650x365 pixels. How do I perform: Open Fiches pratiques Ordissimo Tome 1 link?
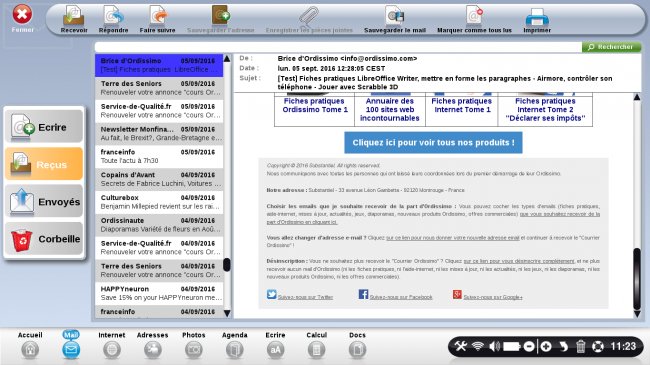click(314, 105)
